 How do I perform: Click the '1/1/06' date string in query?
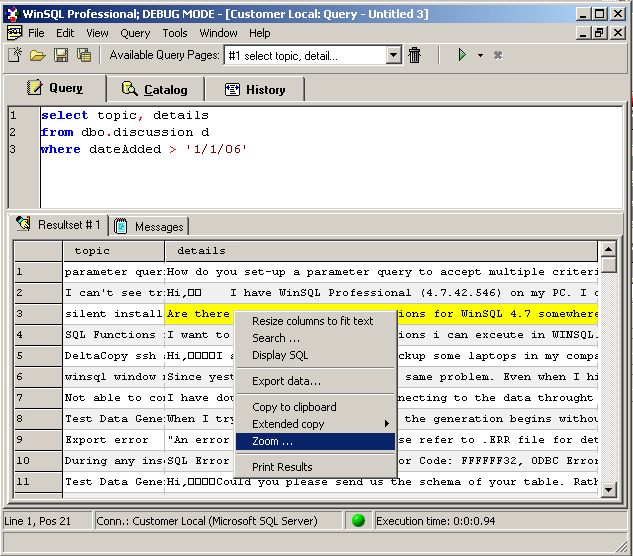(216, 149)
